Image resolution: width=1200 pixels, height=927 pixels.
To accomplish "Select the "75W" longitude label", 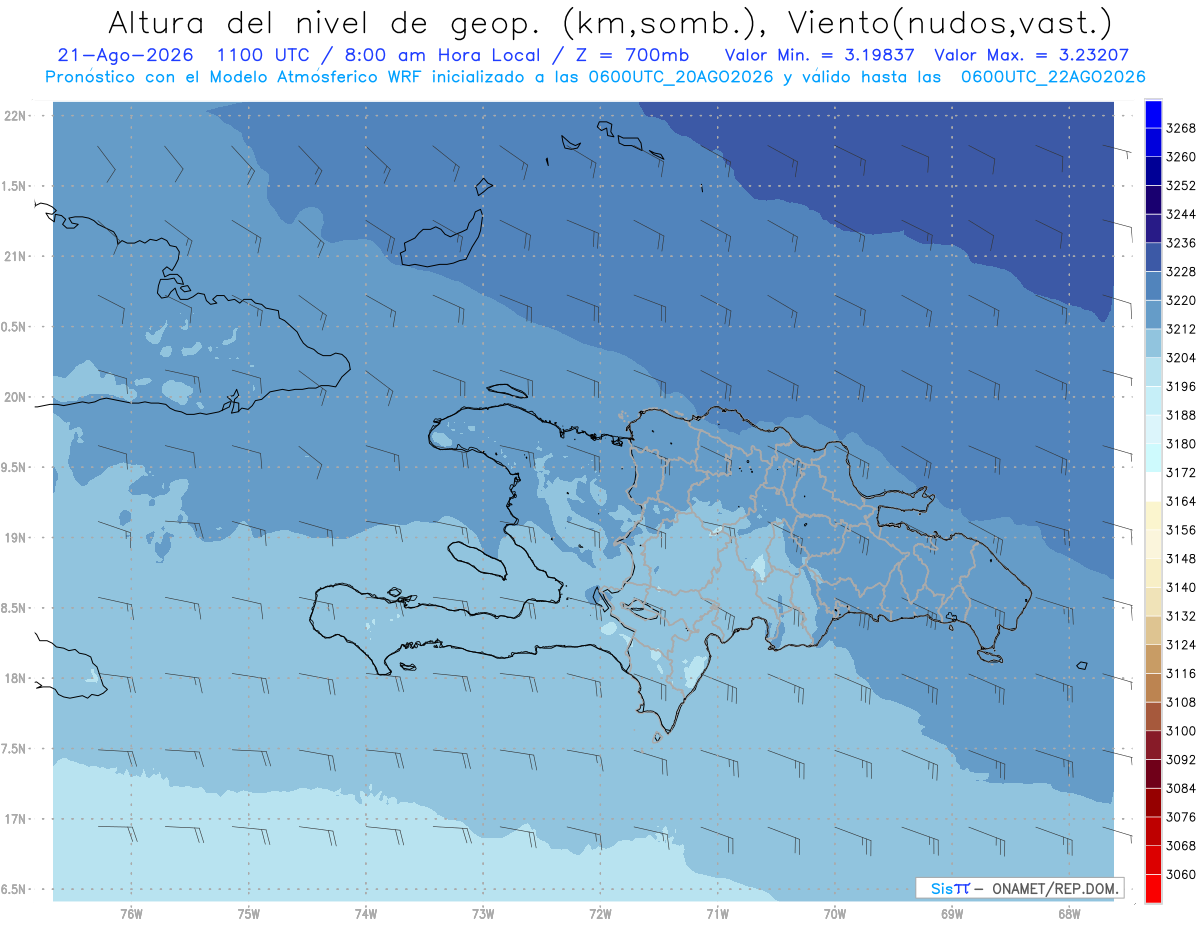I will click(x=249, y=914).
